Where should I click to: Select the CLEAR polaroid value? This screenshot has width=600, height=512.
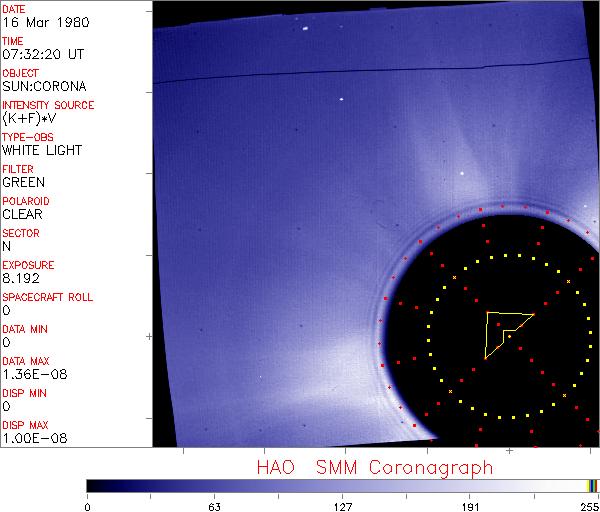tap(22, 215)
